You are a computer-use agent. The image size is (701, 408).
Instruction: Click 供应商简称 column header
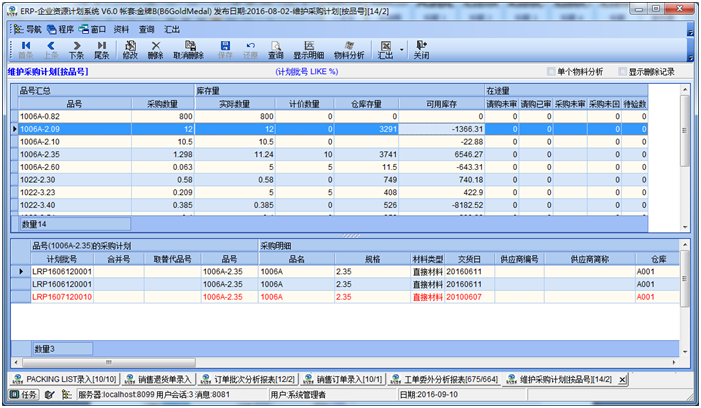590,259
